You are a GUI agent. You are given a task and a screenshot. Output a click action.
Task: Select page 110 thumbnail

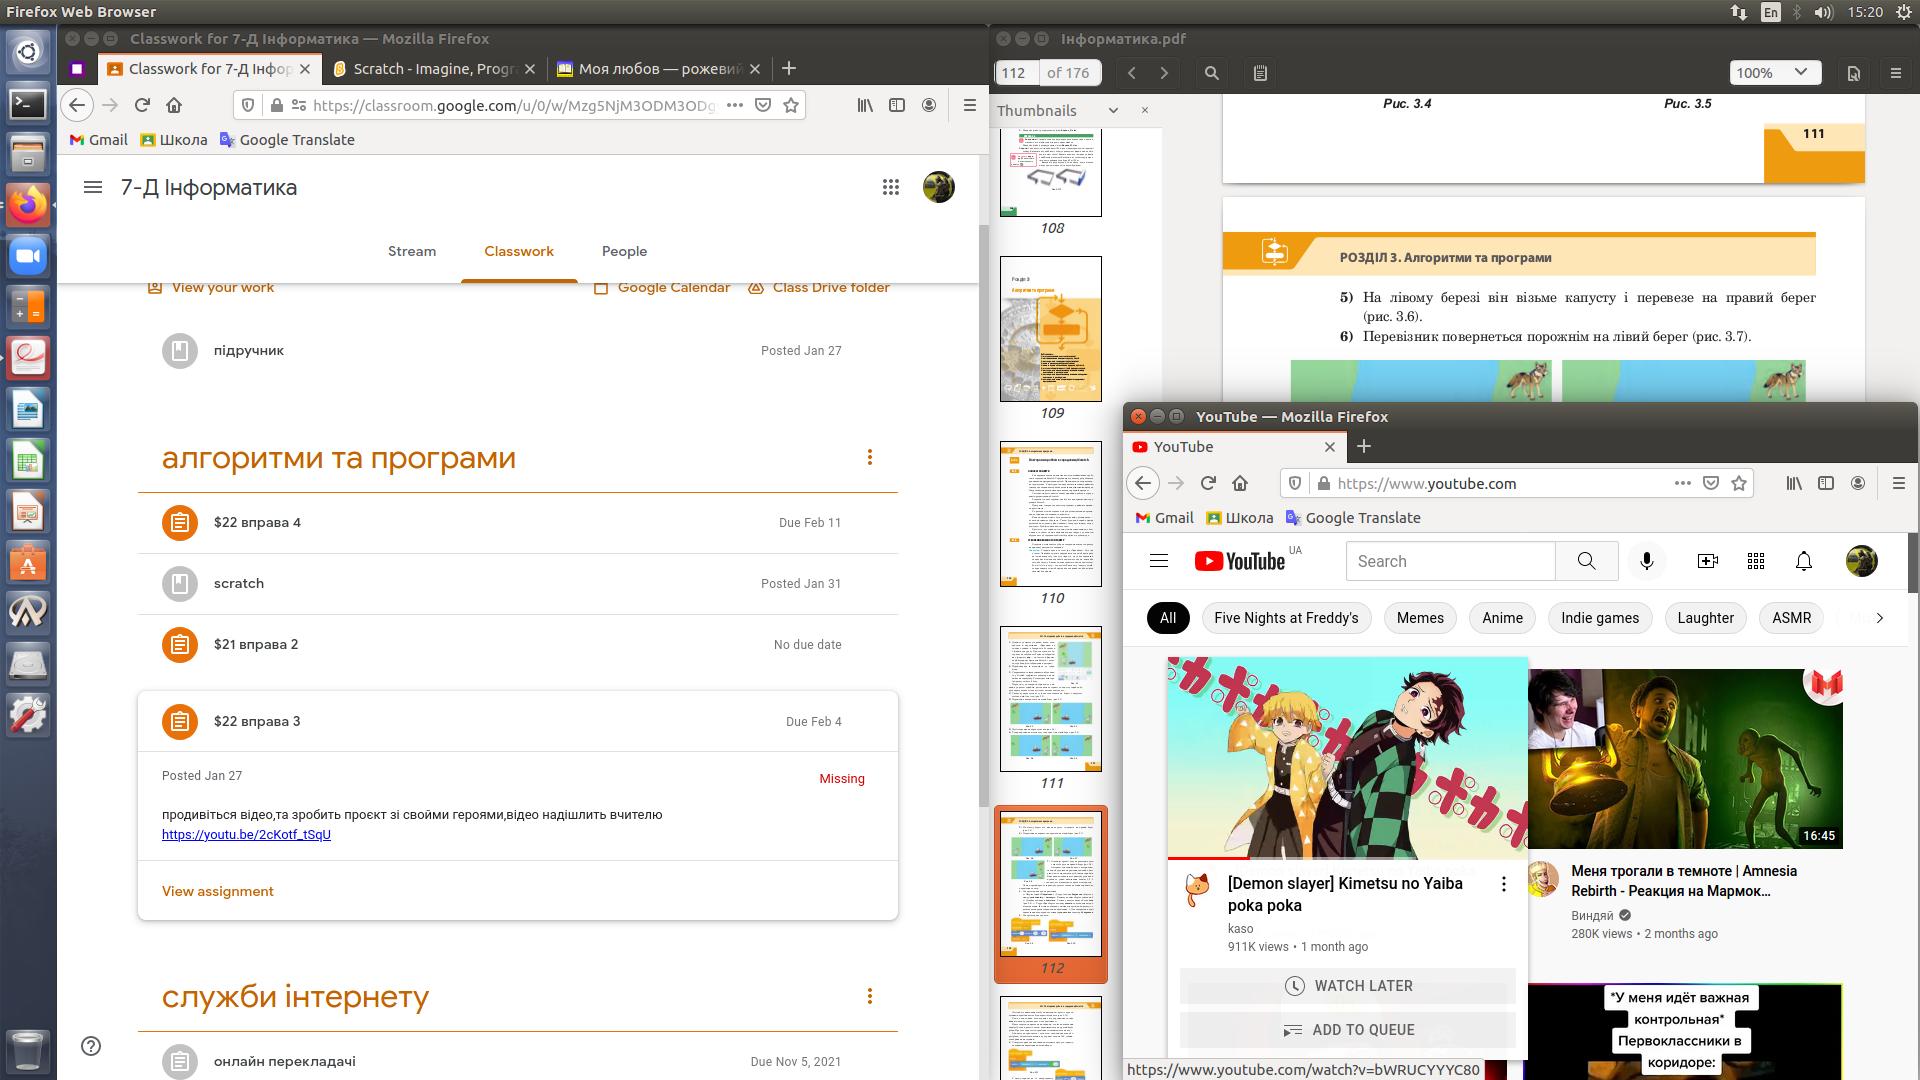click(1051, 514)
